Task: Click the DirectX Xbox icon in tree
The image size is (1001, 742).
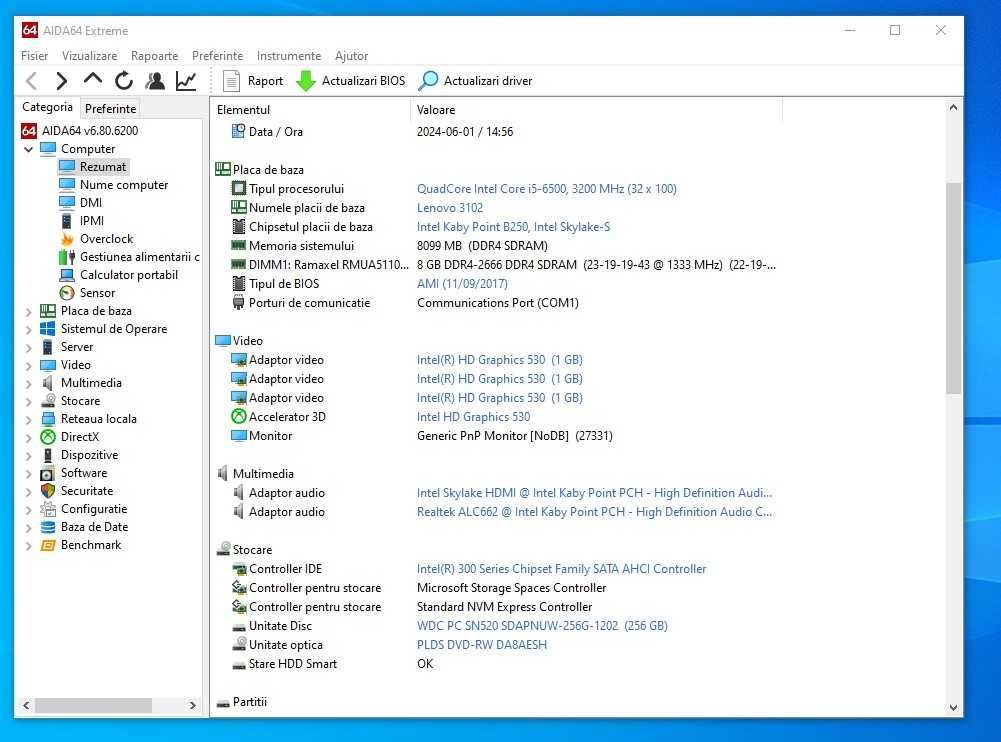Action: (48, 437)
